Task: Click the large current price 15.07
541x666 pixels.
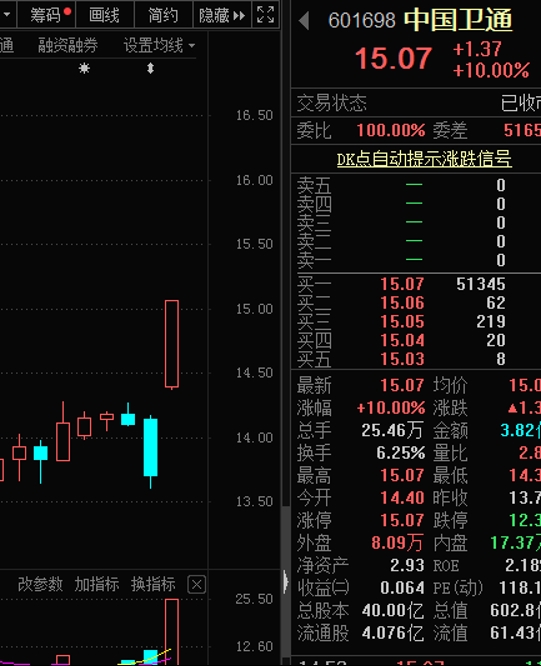Action: click(x=393, y=58)
